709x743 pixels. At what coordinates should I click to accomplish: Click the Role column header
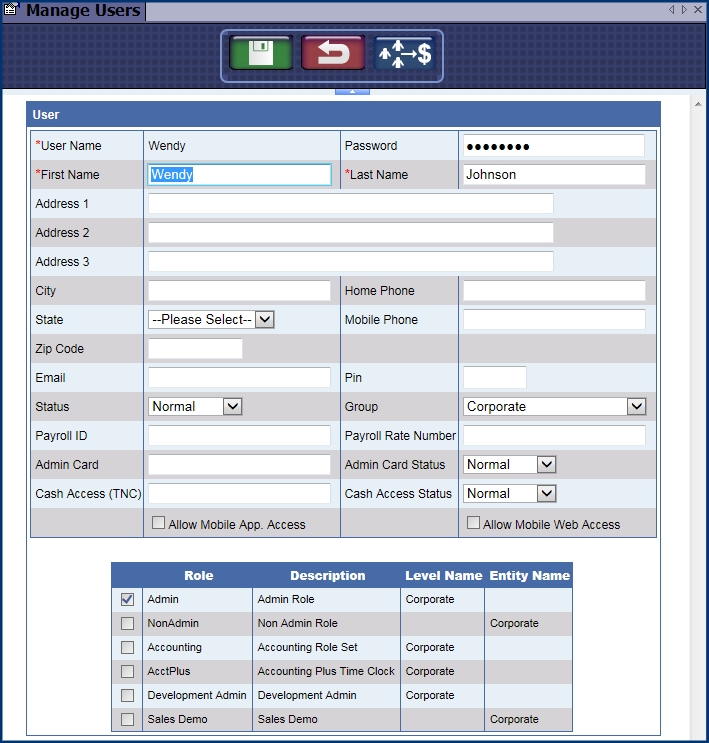(198, 576)
